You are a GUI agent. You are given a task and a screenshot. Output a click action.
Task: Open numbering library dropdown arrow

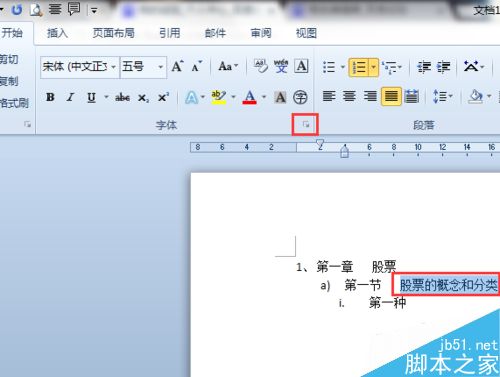click(x=374, y=67)
